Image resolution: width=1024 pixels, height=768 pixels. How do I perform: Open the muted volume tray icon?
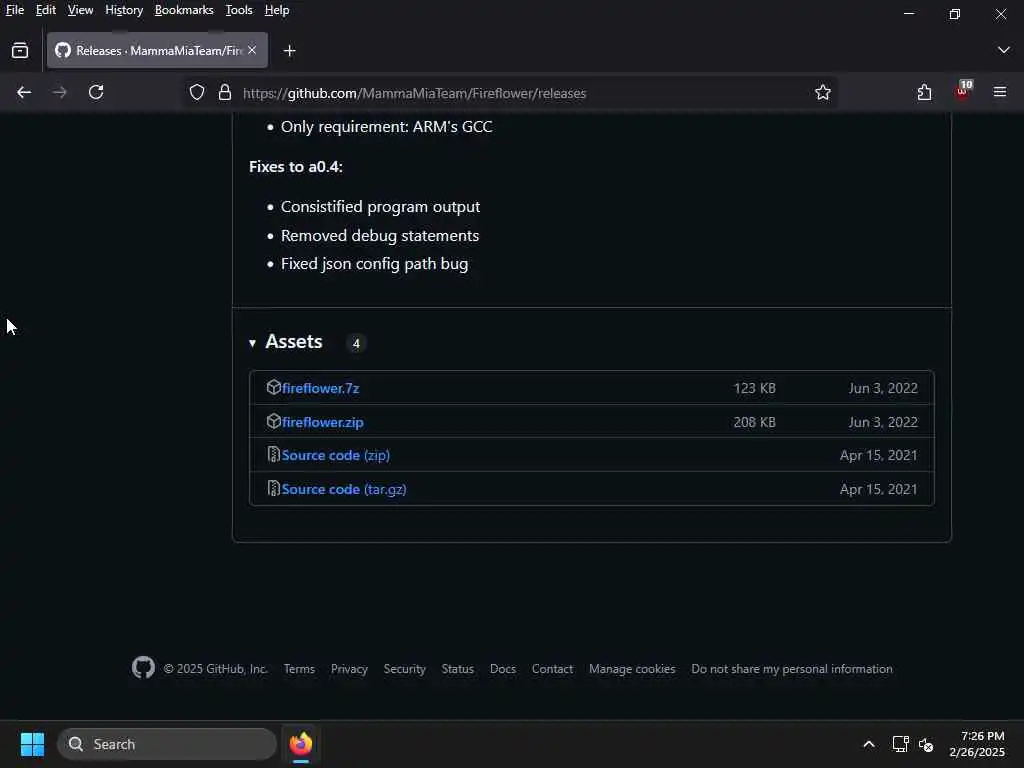[x=926, y=744]
